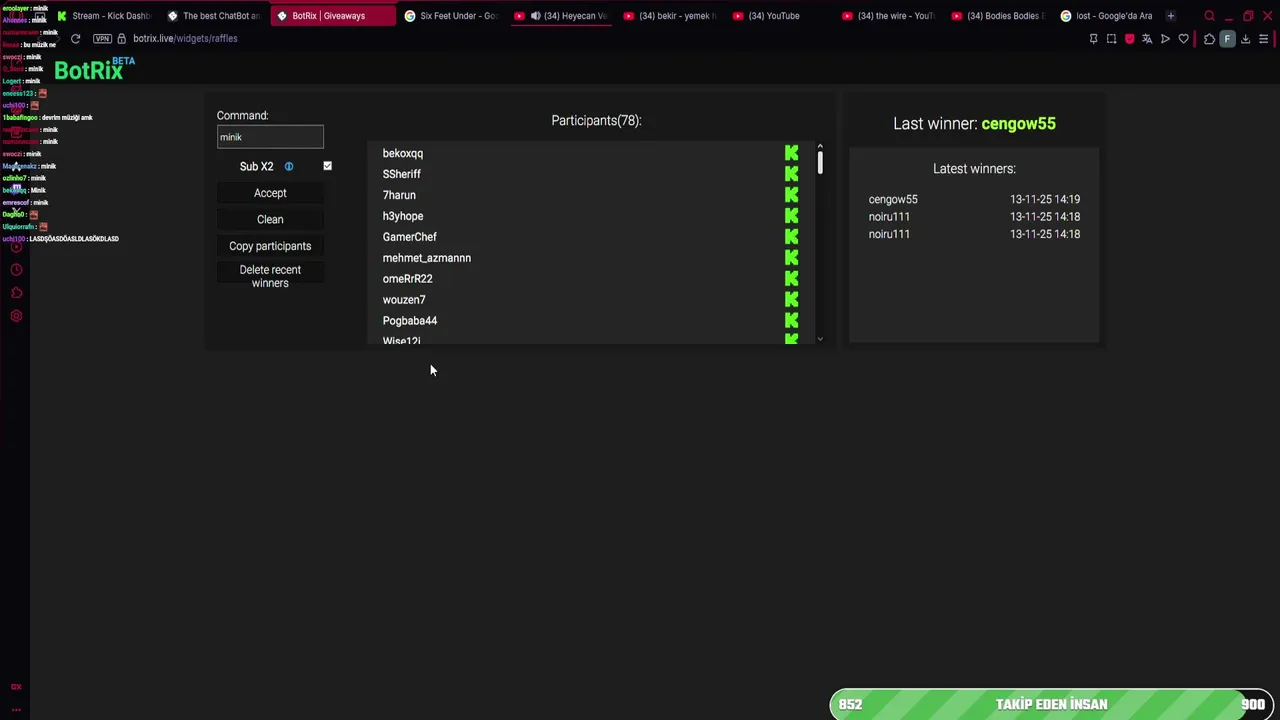Click the red ad blocker shield icon
The image size is (1280, 720).
coord(1130,39)
